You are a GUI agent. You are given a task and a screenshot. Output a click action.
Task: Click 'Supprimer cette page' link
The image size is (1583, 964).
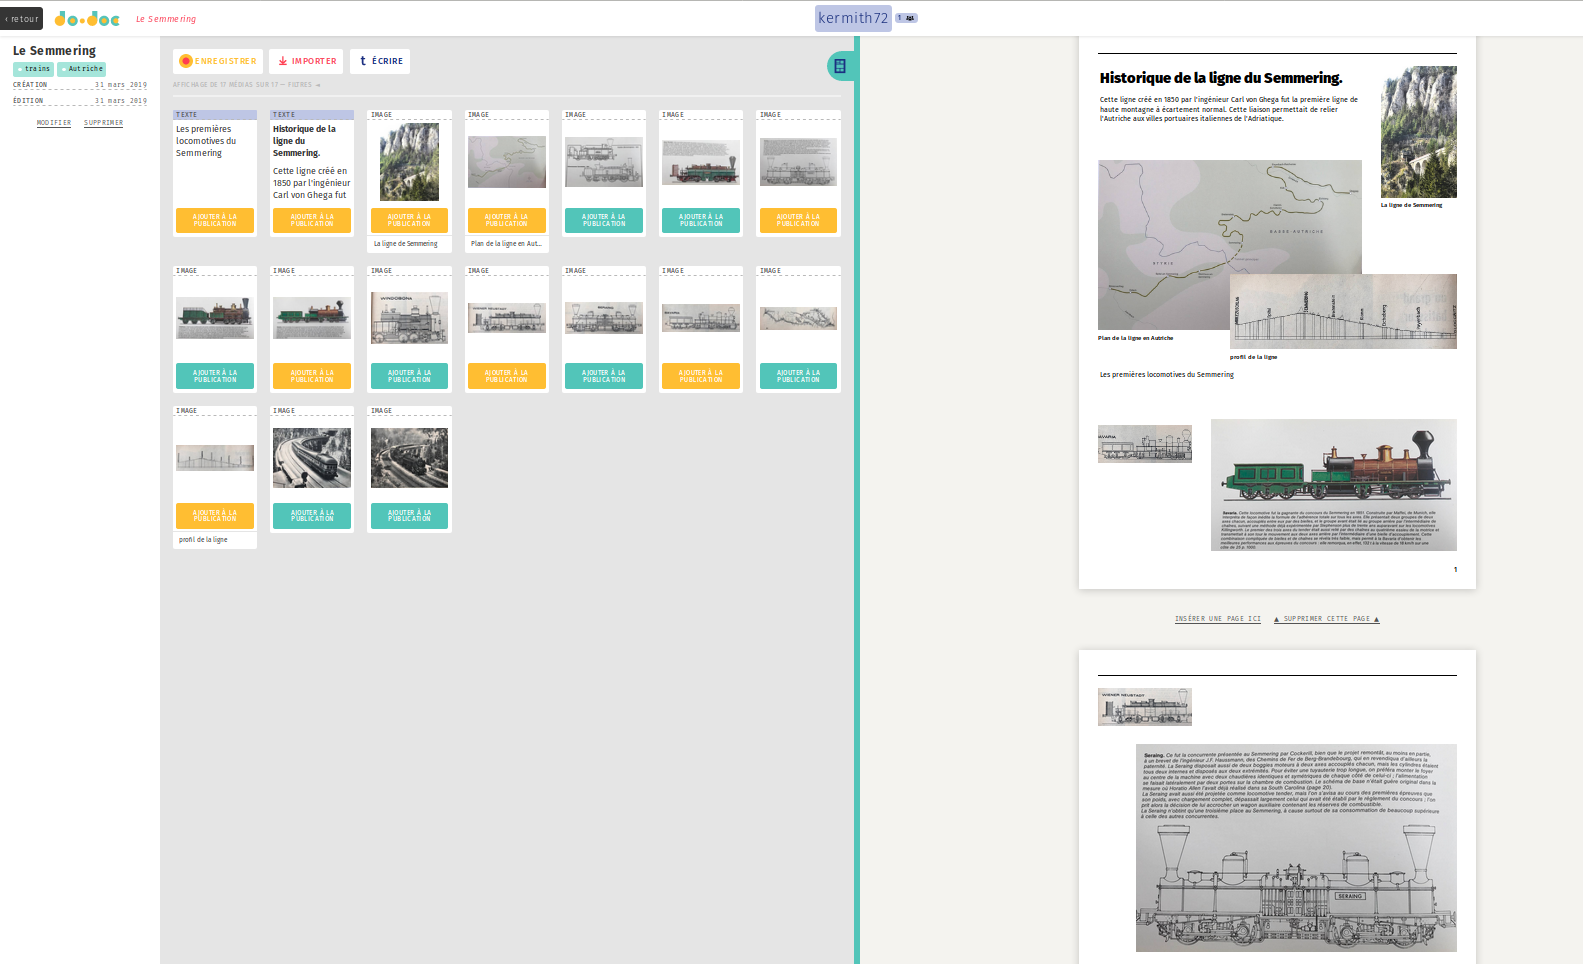pos(1326,619)
